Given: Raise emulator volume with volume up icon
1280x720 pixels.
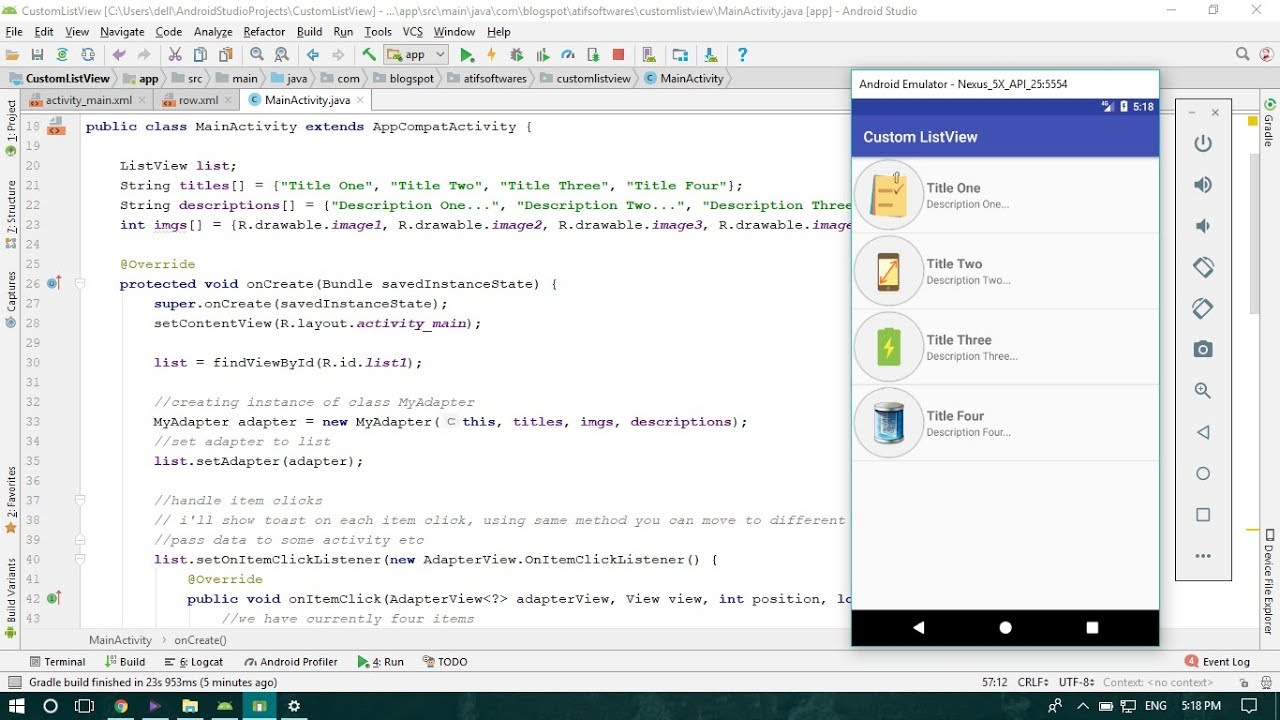Looking at the screenshot, I should [1203, 185].
